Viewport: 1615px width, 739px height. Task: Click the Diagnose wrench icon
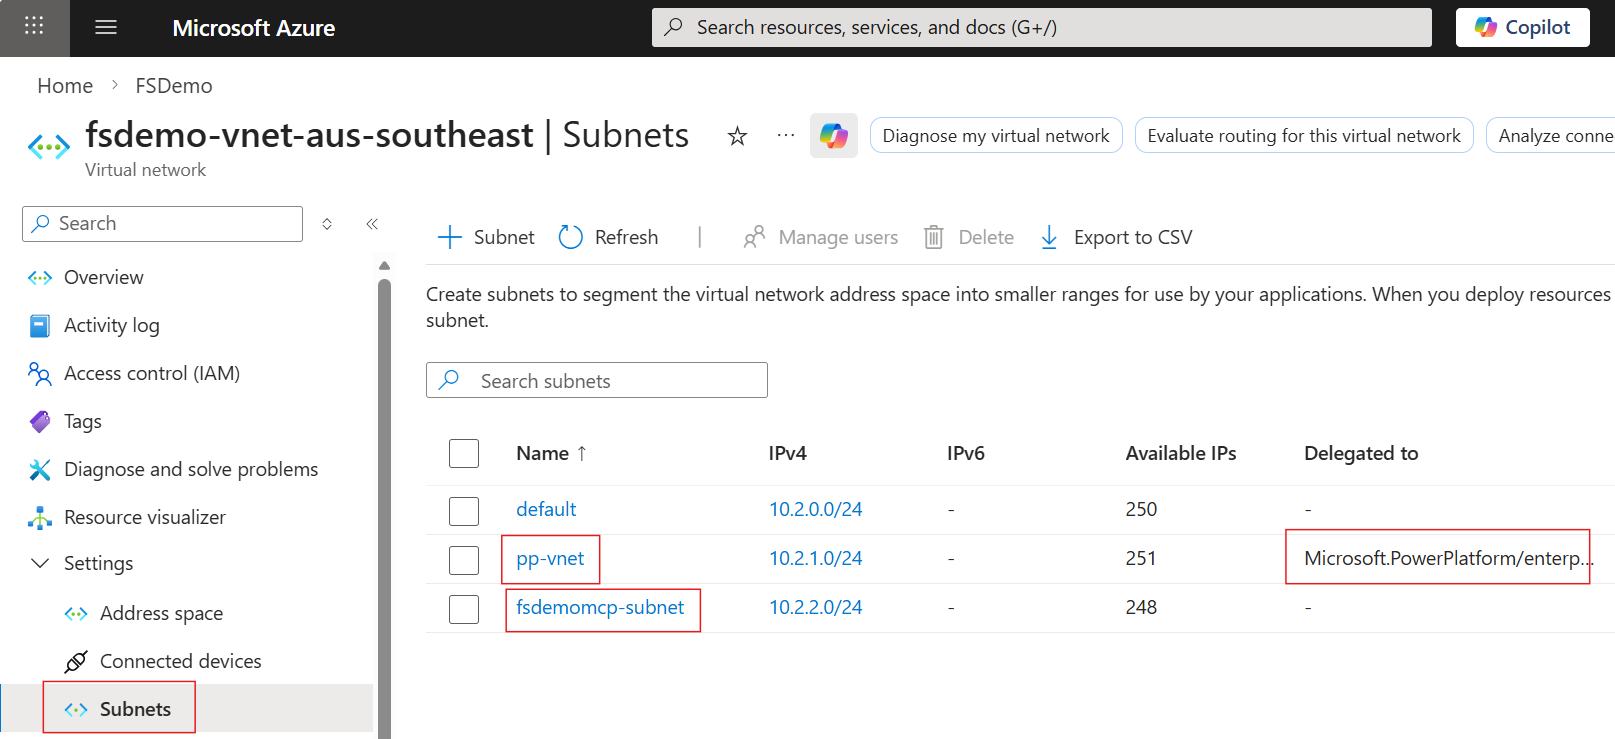point(40,469)
